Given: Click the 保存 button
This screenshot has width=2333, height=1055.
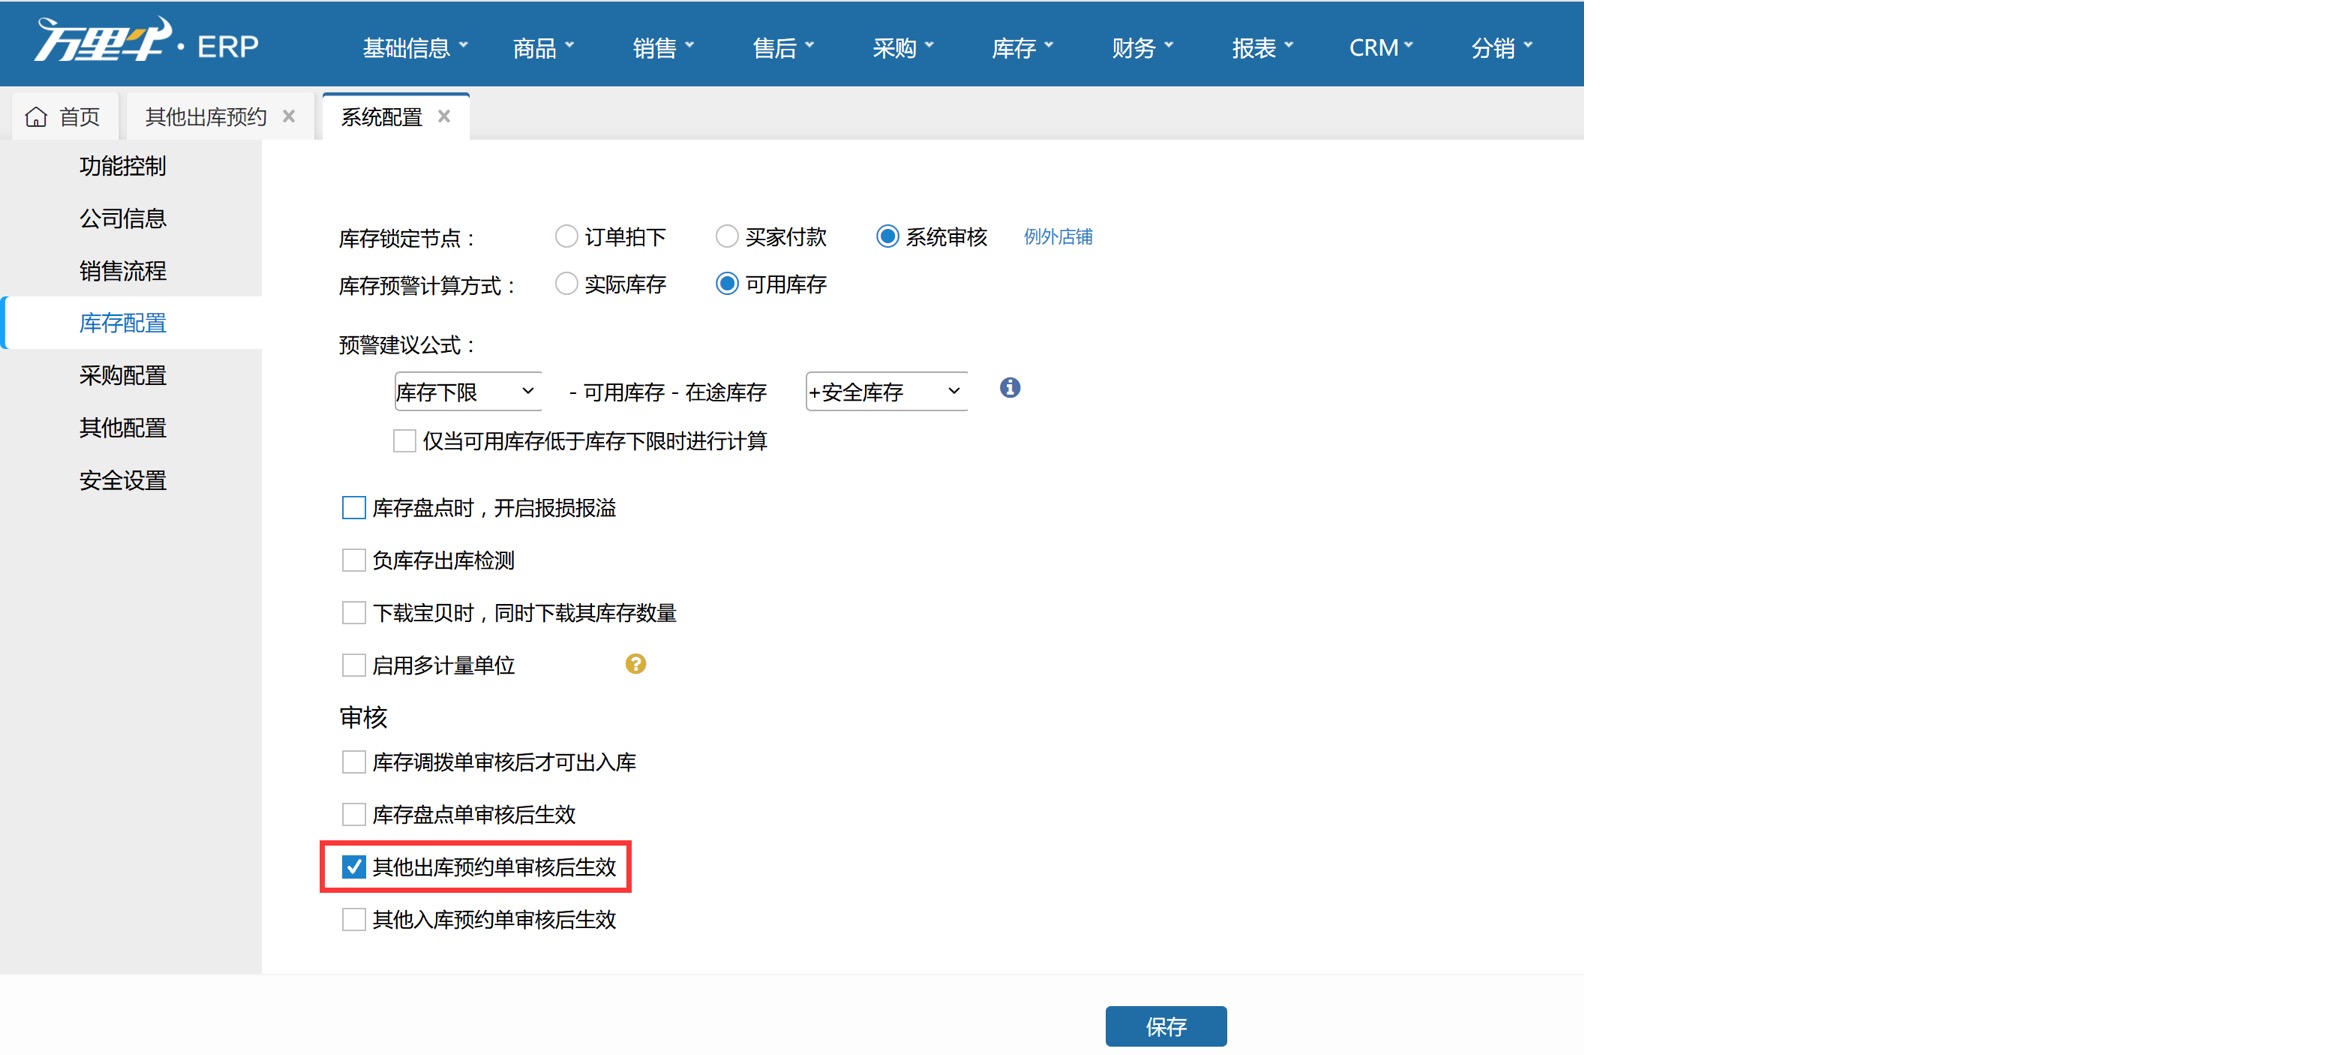Looking at the screenshot, I should (x=1166, y=1026).
